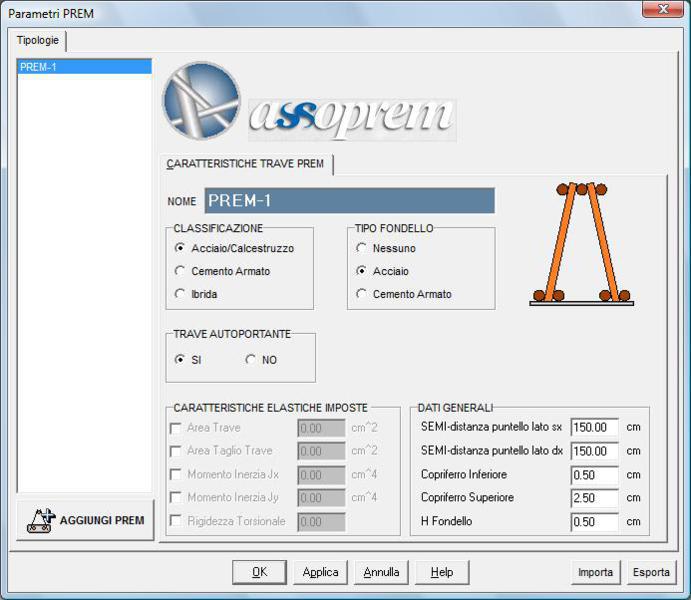Viewport: 691px width, 600px height.
Task: Close the Parametri PREM dialog
Action: [663, 9]
